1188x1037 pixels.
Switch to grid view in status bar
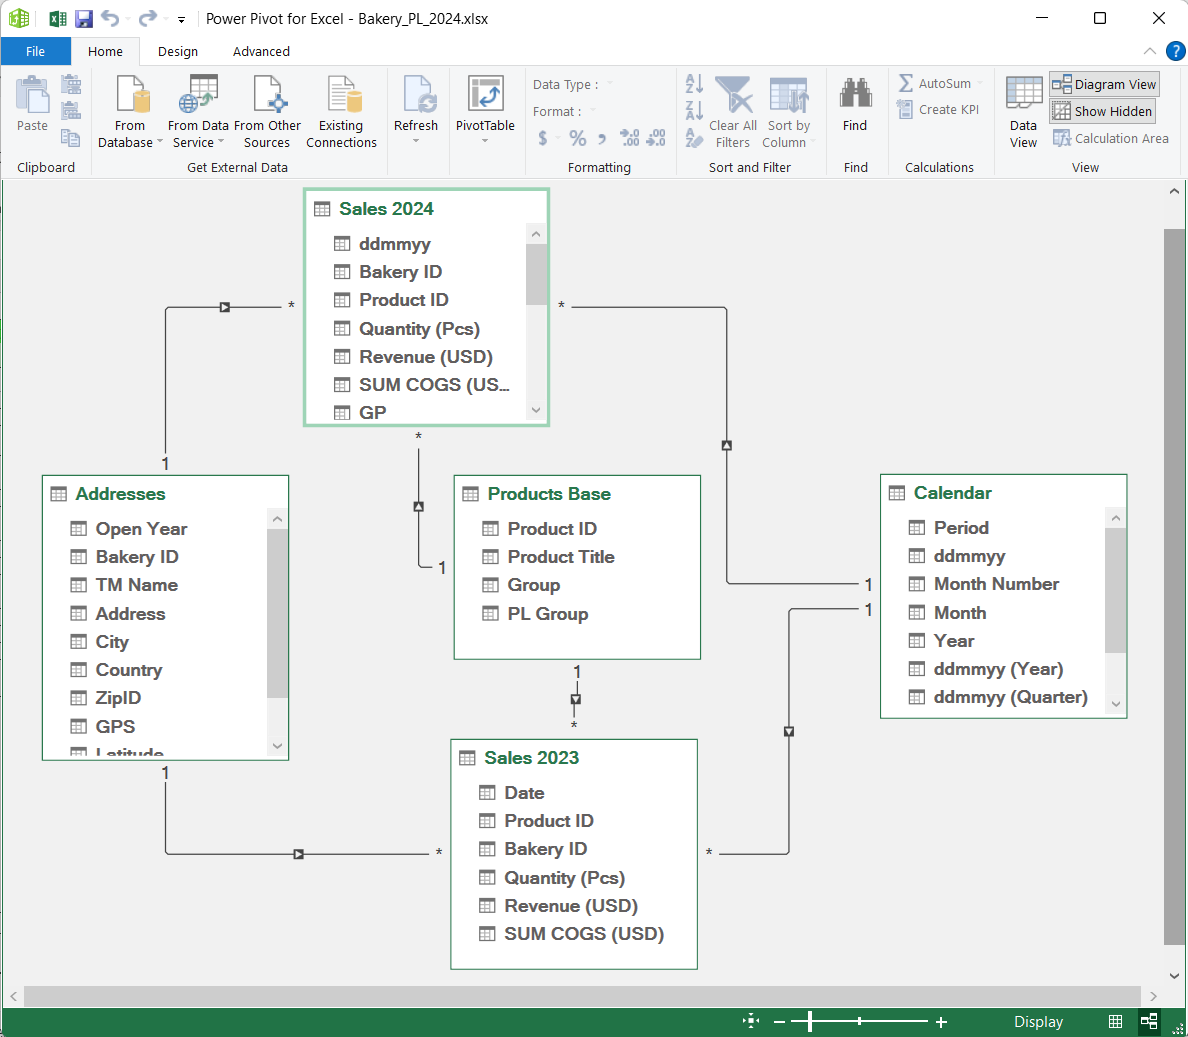pyautogui.click(x=1115, y=1021)
